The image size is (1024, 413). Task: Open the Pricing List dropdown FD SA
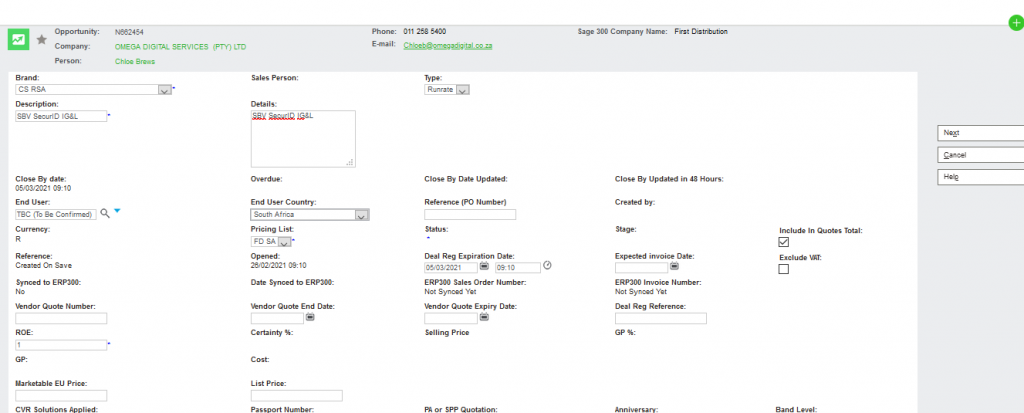coord(283,242)
